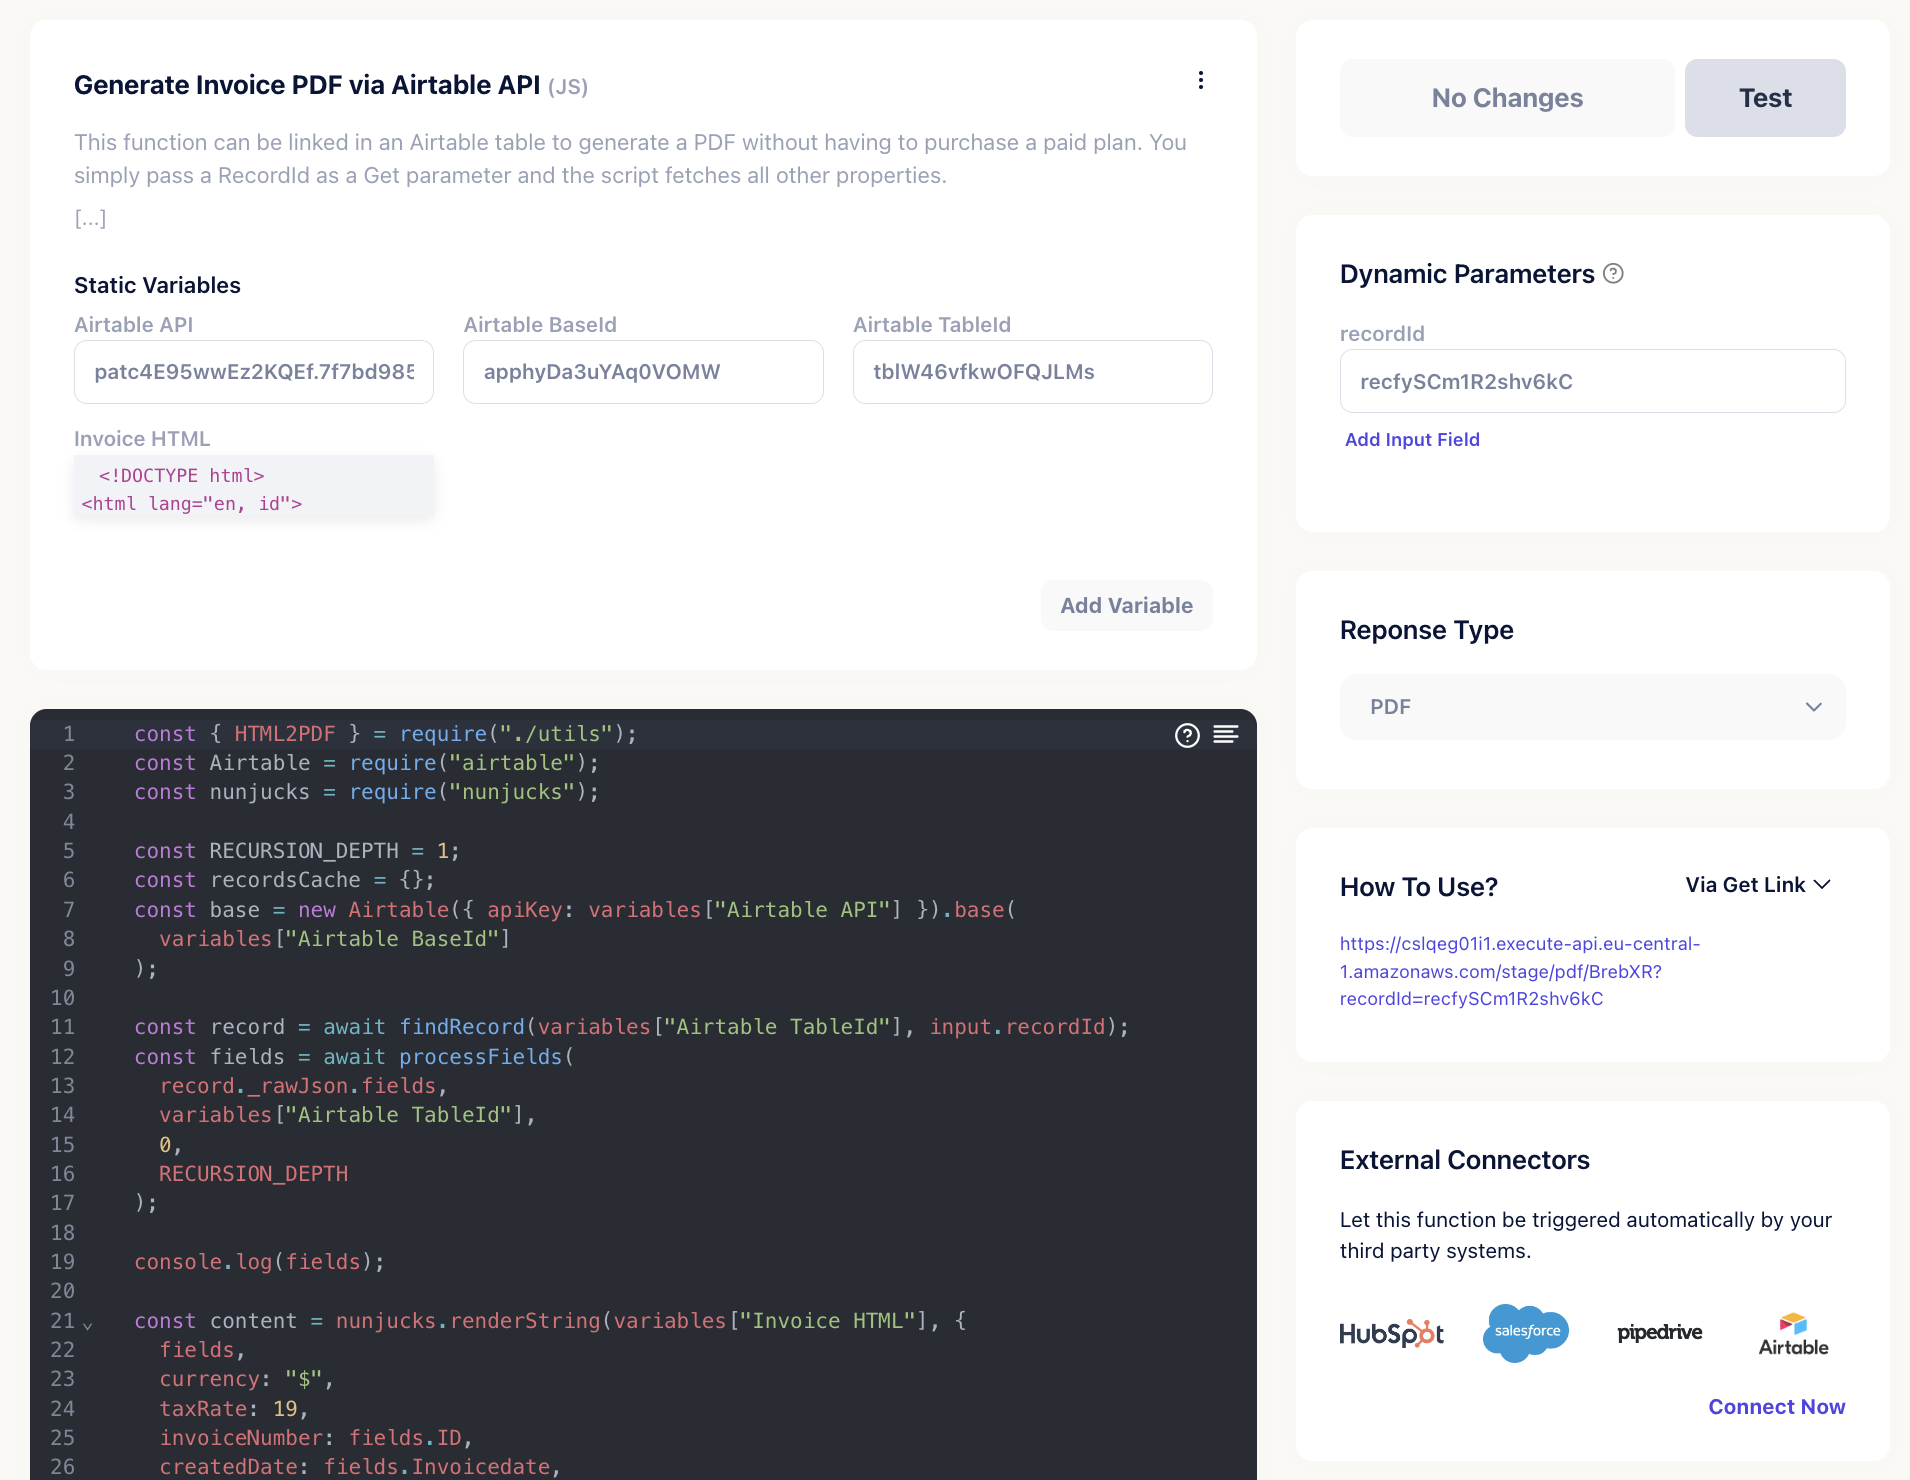Select the HubSpot connector

click(1392, 1332)
